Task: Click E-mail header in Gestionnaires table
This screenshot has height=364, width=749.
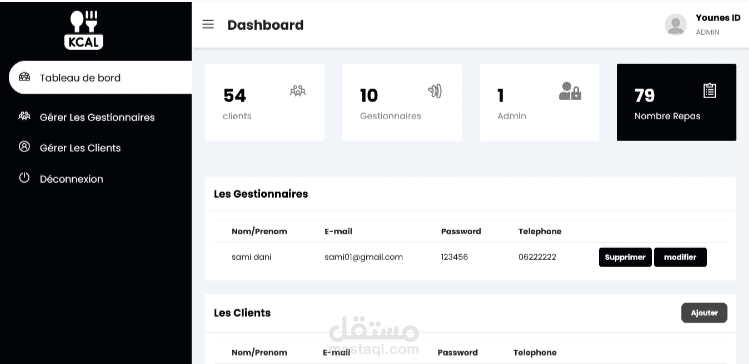Action: [x=338, y=231]
